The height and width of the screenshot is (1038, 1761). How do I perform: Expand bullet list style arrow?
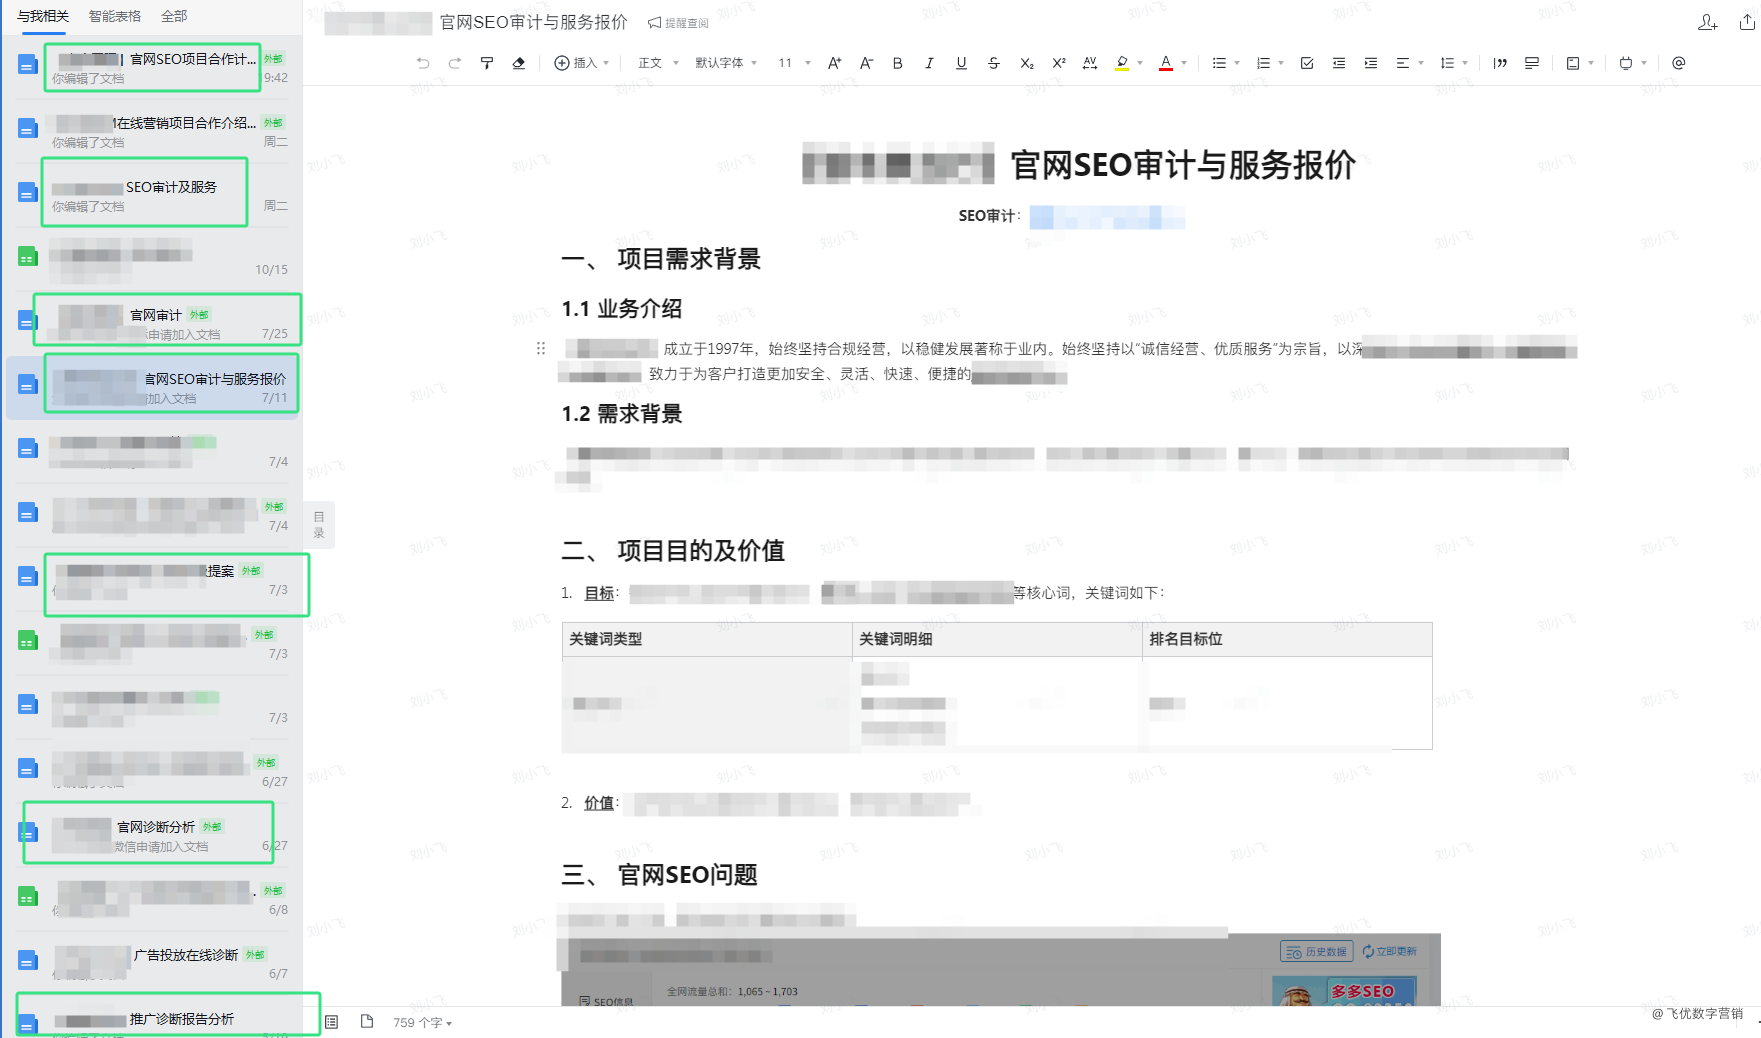1237,63
